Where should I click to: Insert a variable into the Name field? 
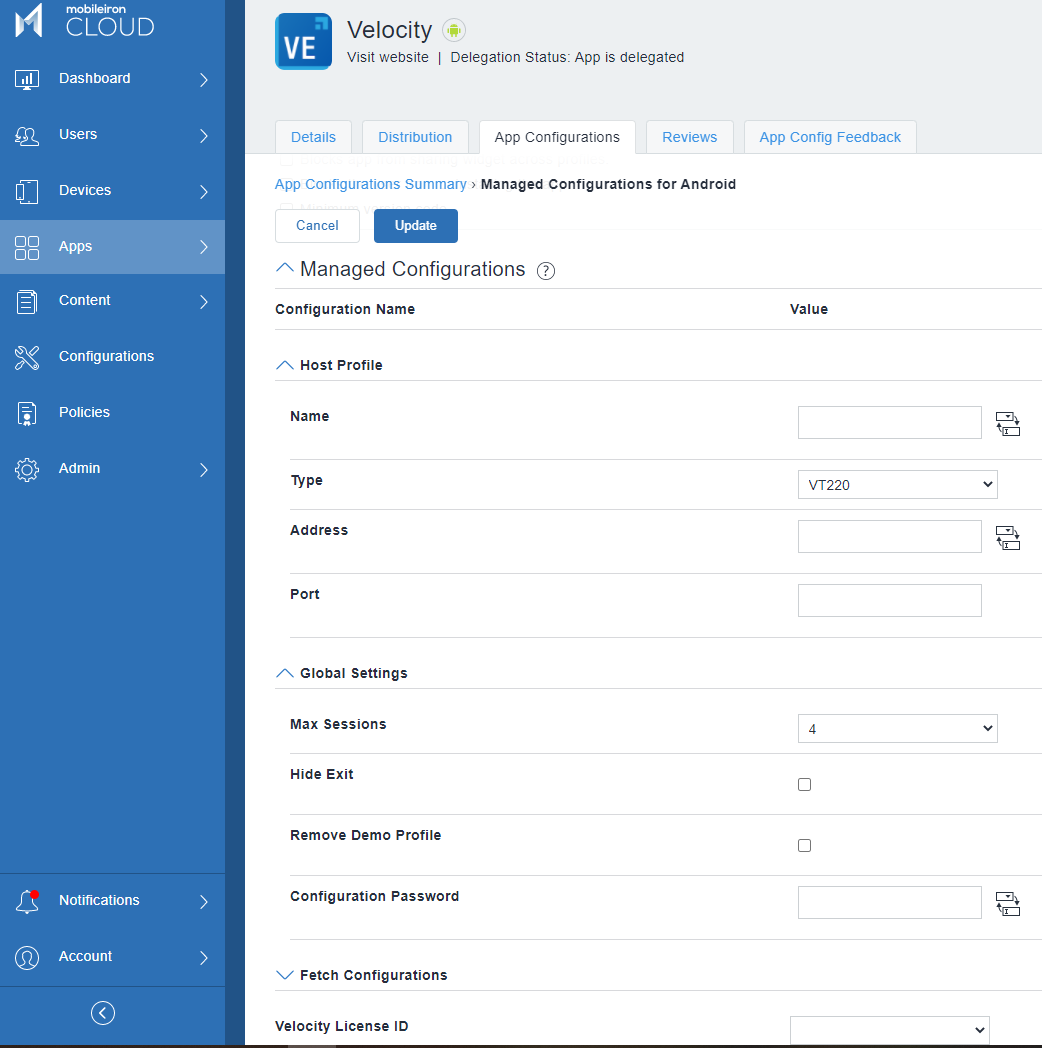point(1008,424)
